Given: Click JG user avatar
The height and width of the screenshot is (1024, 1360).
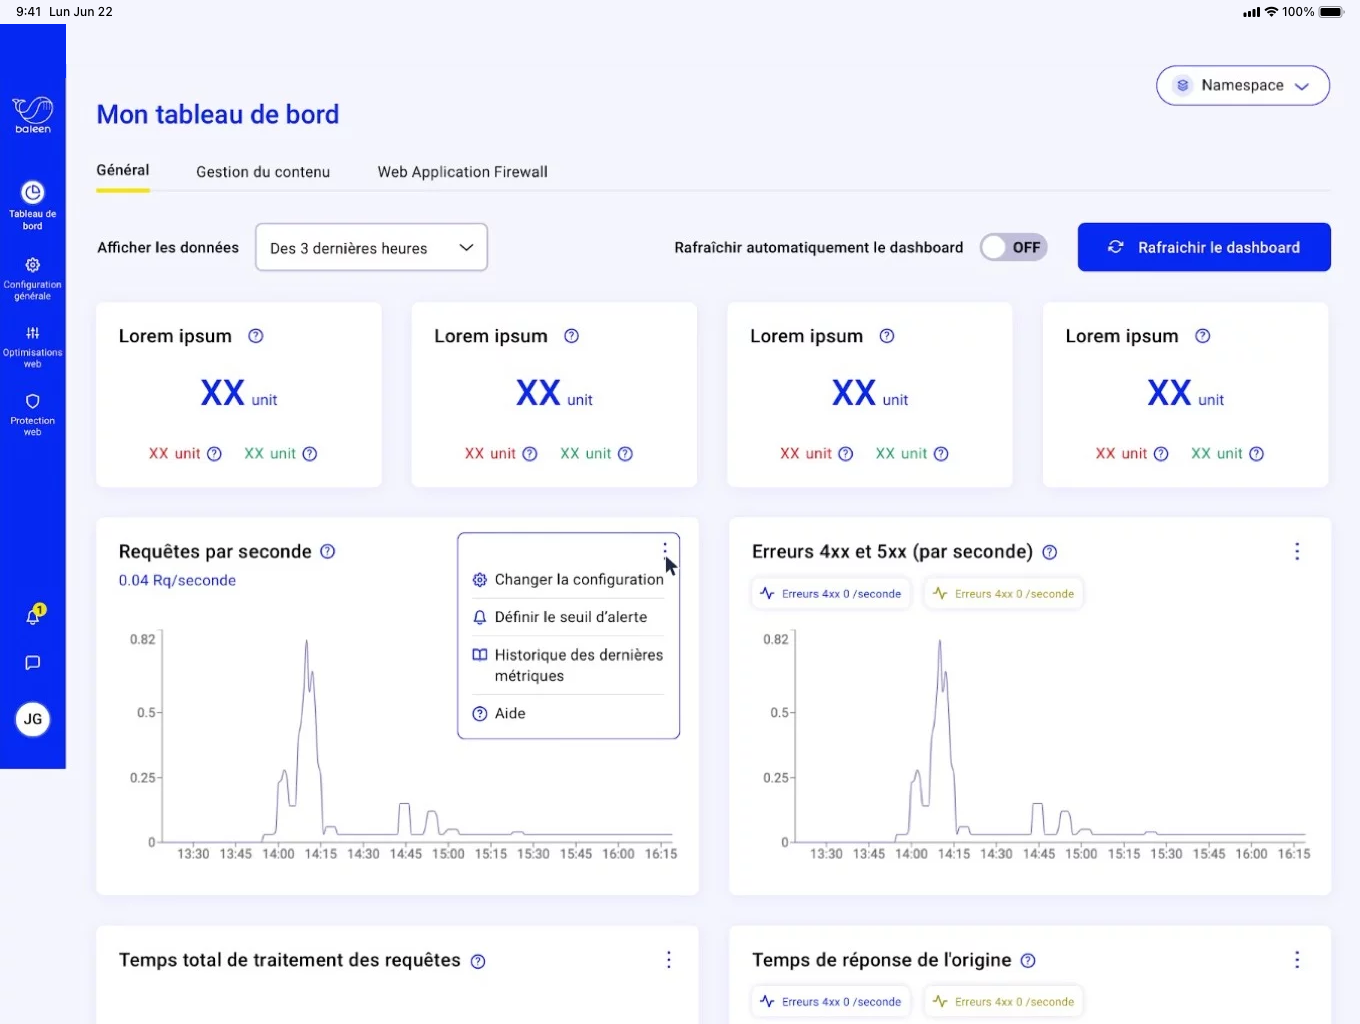Looking at the screenshot, I should 33,719.
